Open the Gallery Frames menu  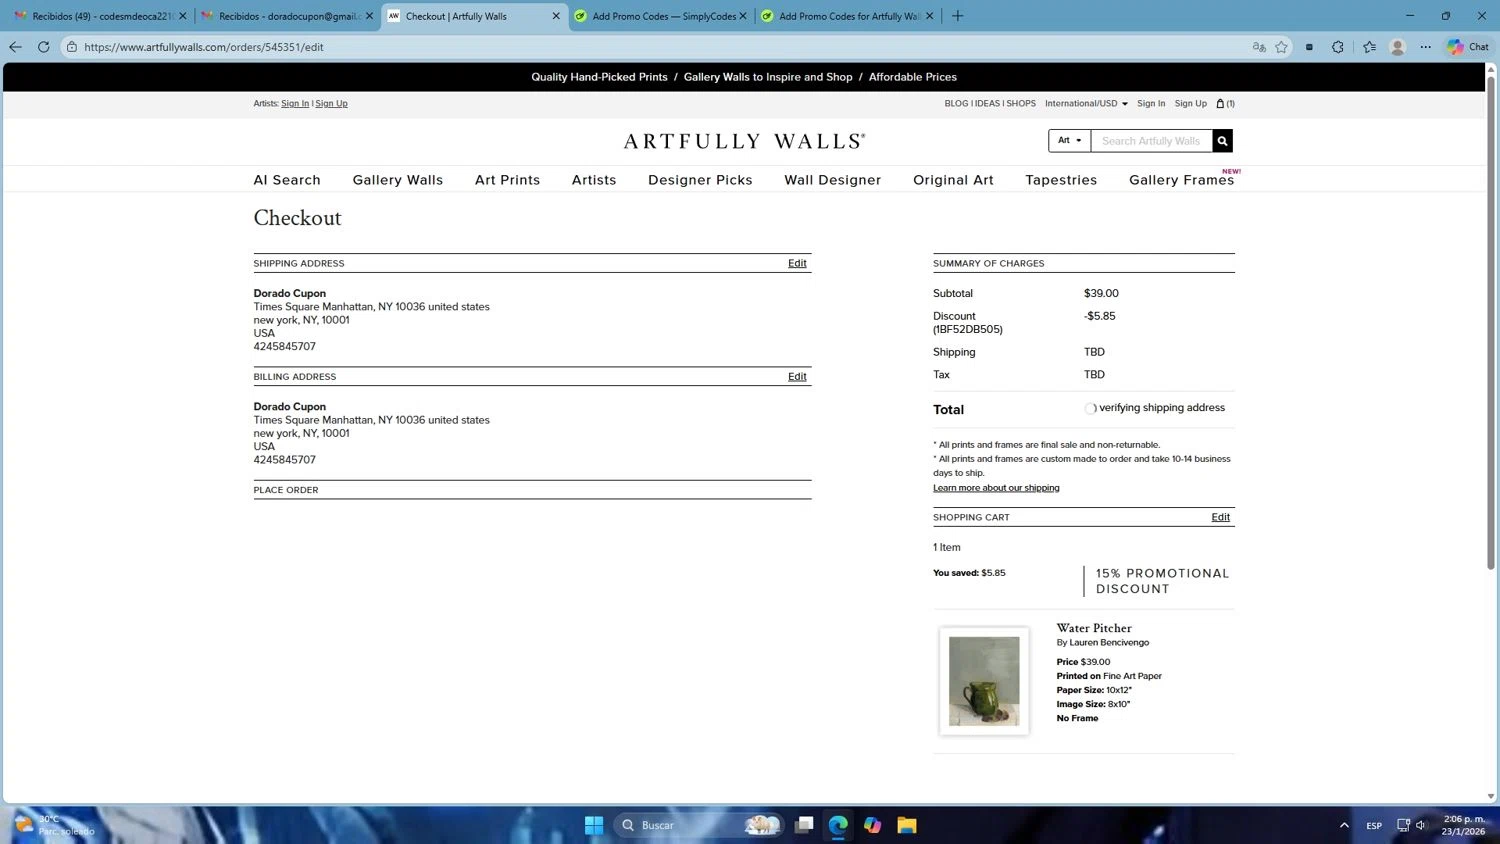pyautogui.click(x=1182, y=180)
